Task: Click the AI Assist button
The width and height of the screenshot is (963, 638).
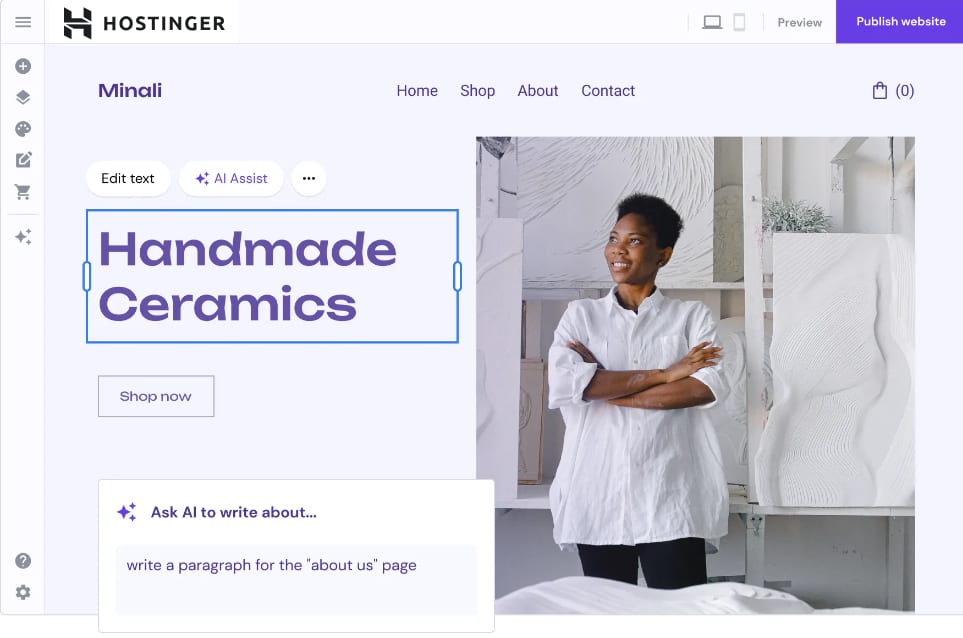Action: 232,179
